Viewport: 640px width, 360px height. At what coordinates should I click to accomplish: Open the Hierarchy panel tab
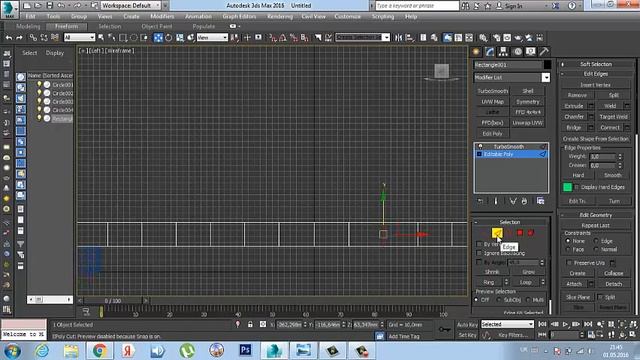503,52
